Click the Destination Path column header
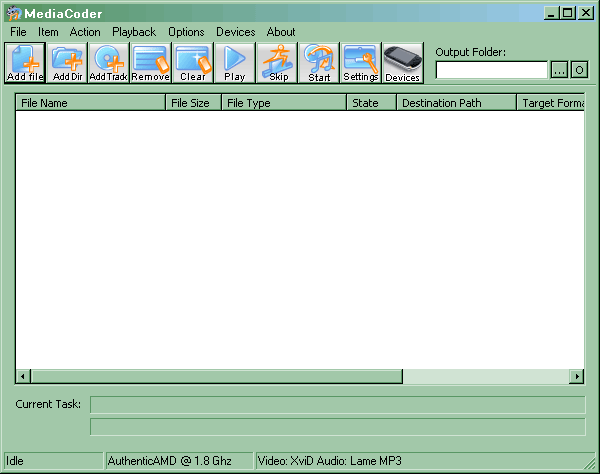 click(x=457, y=103)
